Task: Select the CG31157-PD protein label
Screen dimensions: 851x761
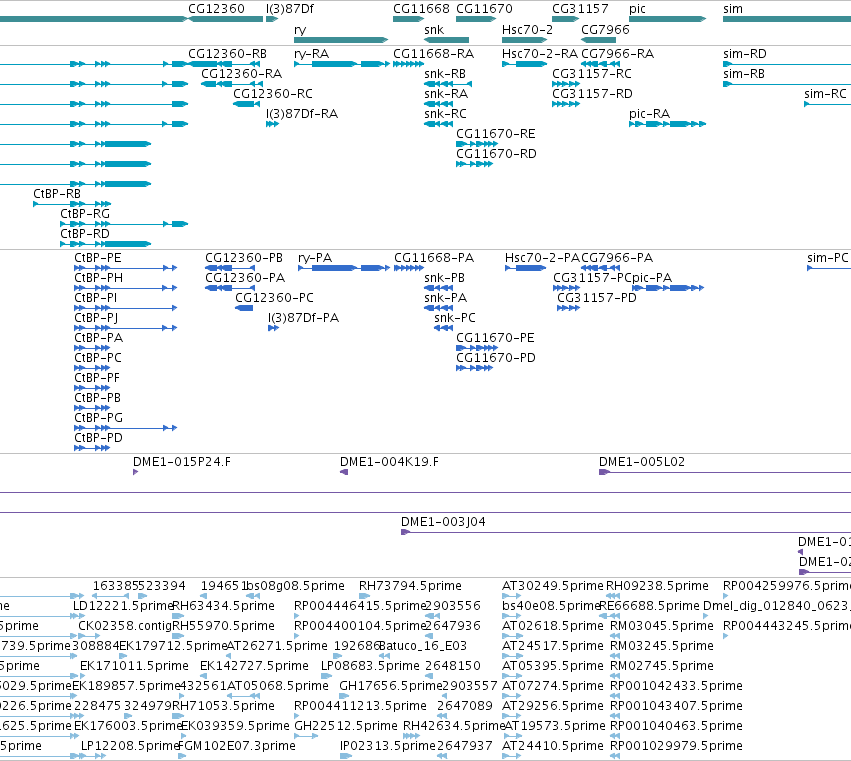Action: coord(596,298)
